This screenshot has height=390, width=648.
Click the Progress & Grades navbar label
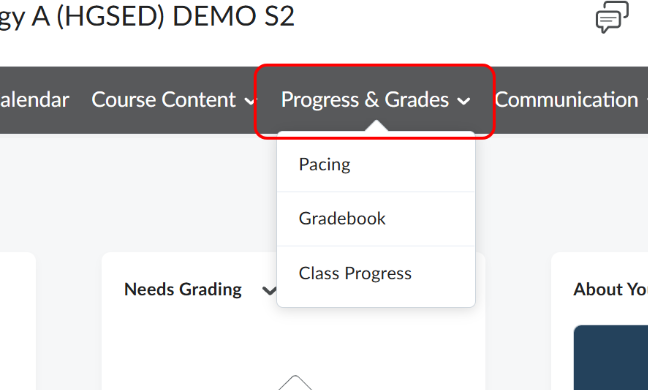365,100
